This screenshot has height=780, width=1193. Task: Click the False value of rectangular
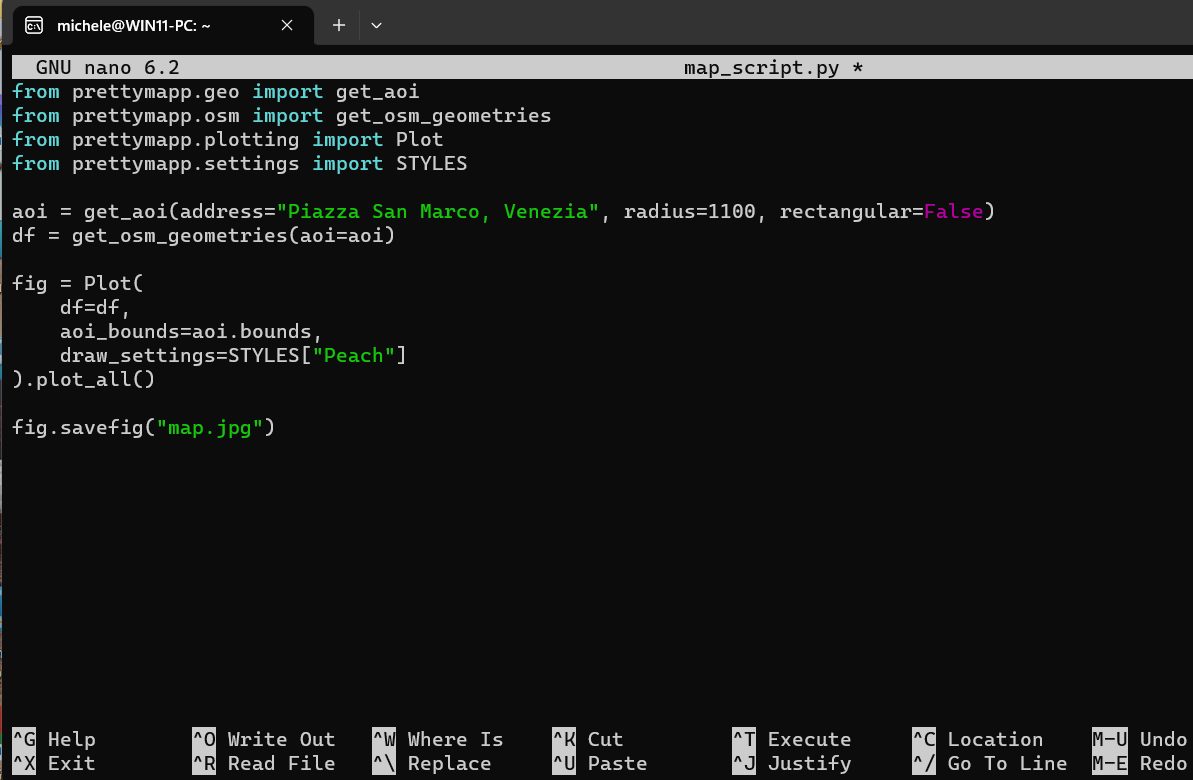pos(953,212)
